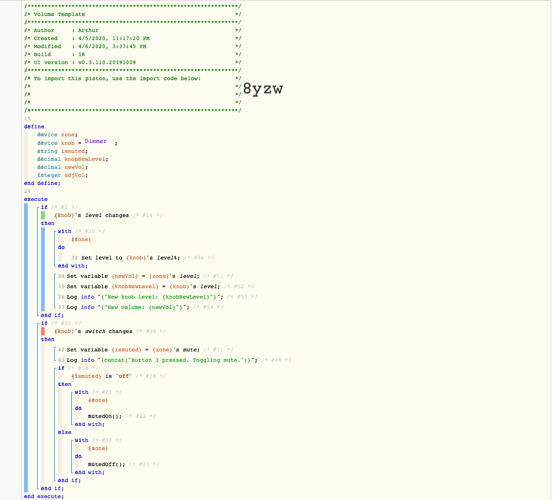The width and height of the screenshot is (555, 500).
Task: Click the condition ismuted is 'off'
Action: click(101, 376)
